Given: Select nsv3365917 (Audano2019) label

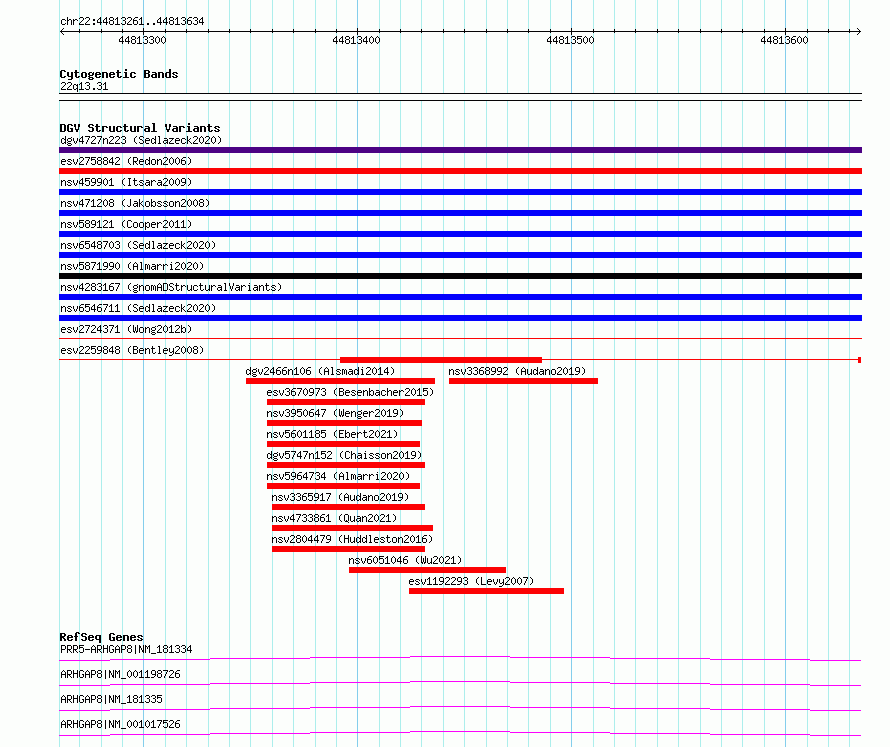Looking at the screenshot, I should click(340, 497).
